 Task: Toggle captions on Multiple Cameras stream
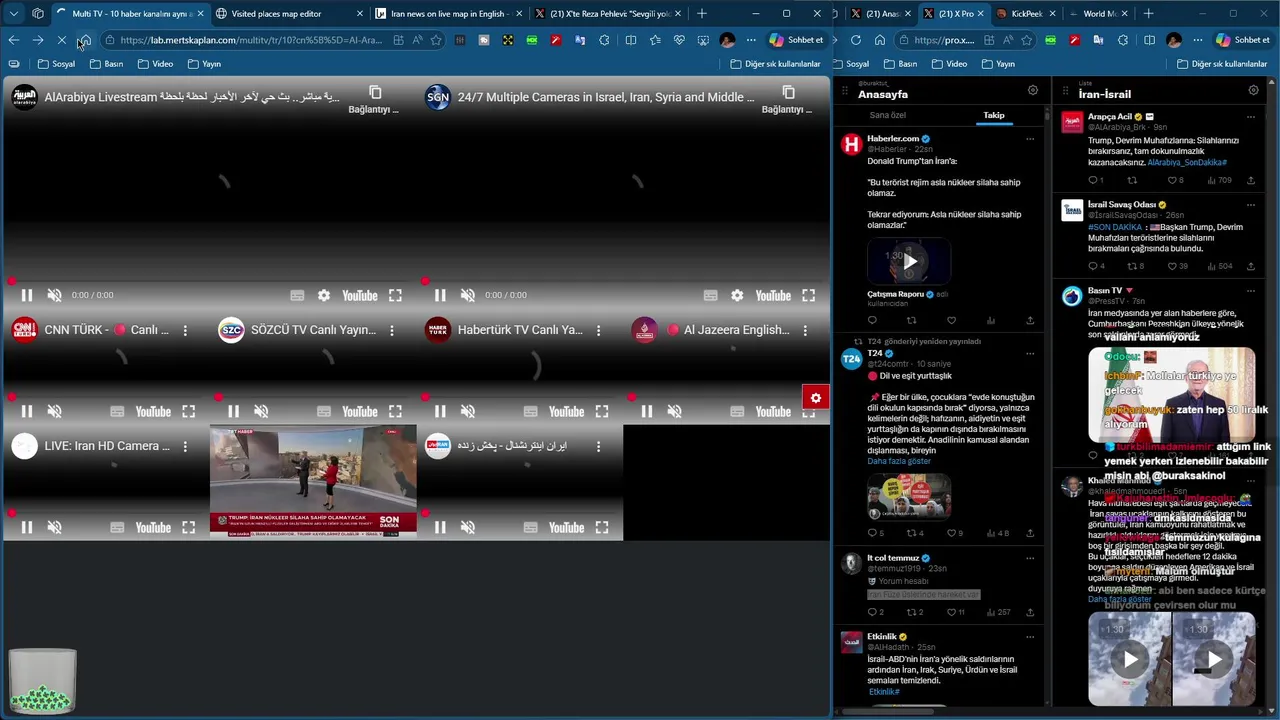[710, 295]
